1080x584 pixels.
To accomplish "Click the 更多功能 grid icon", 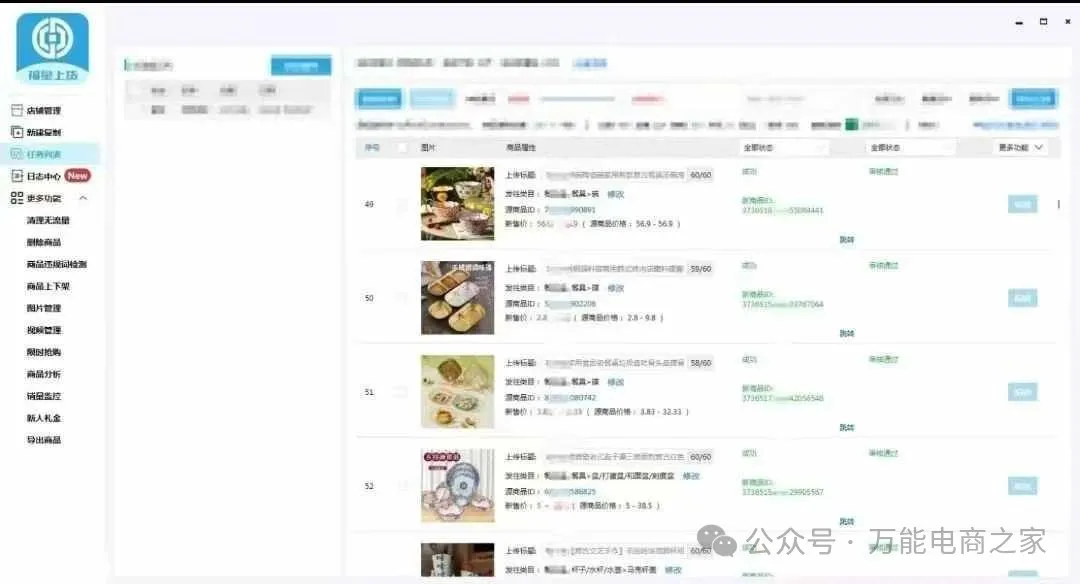I will click(x=16, y=198).
